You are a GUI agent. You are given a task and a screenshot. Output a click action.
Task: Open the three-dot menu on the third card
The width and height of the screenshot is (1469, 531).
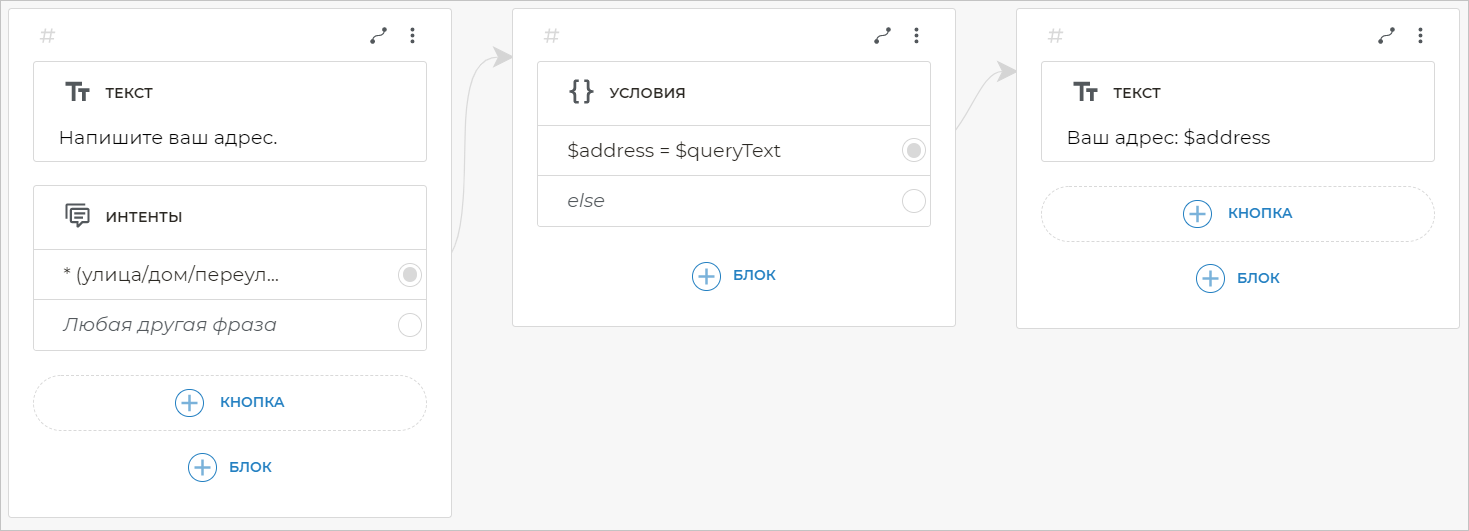point(1420,36)
